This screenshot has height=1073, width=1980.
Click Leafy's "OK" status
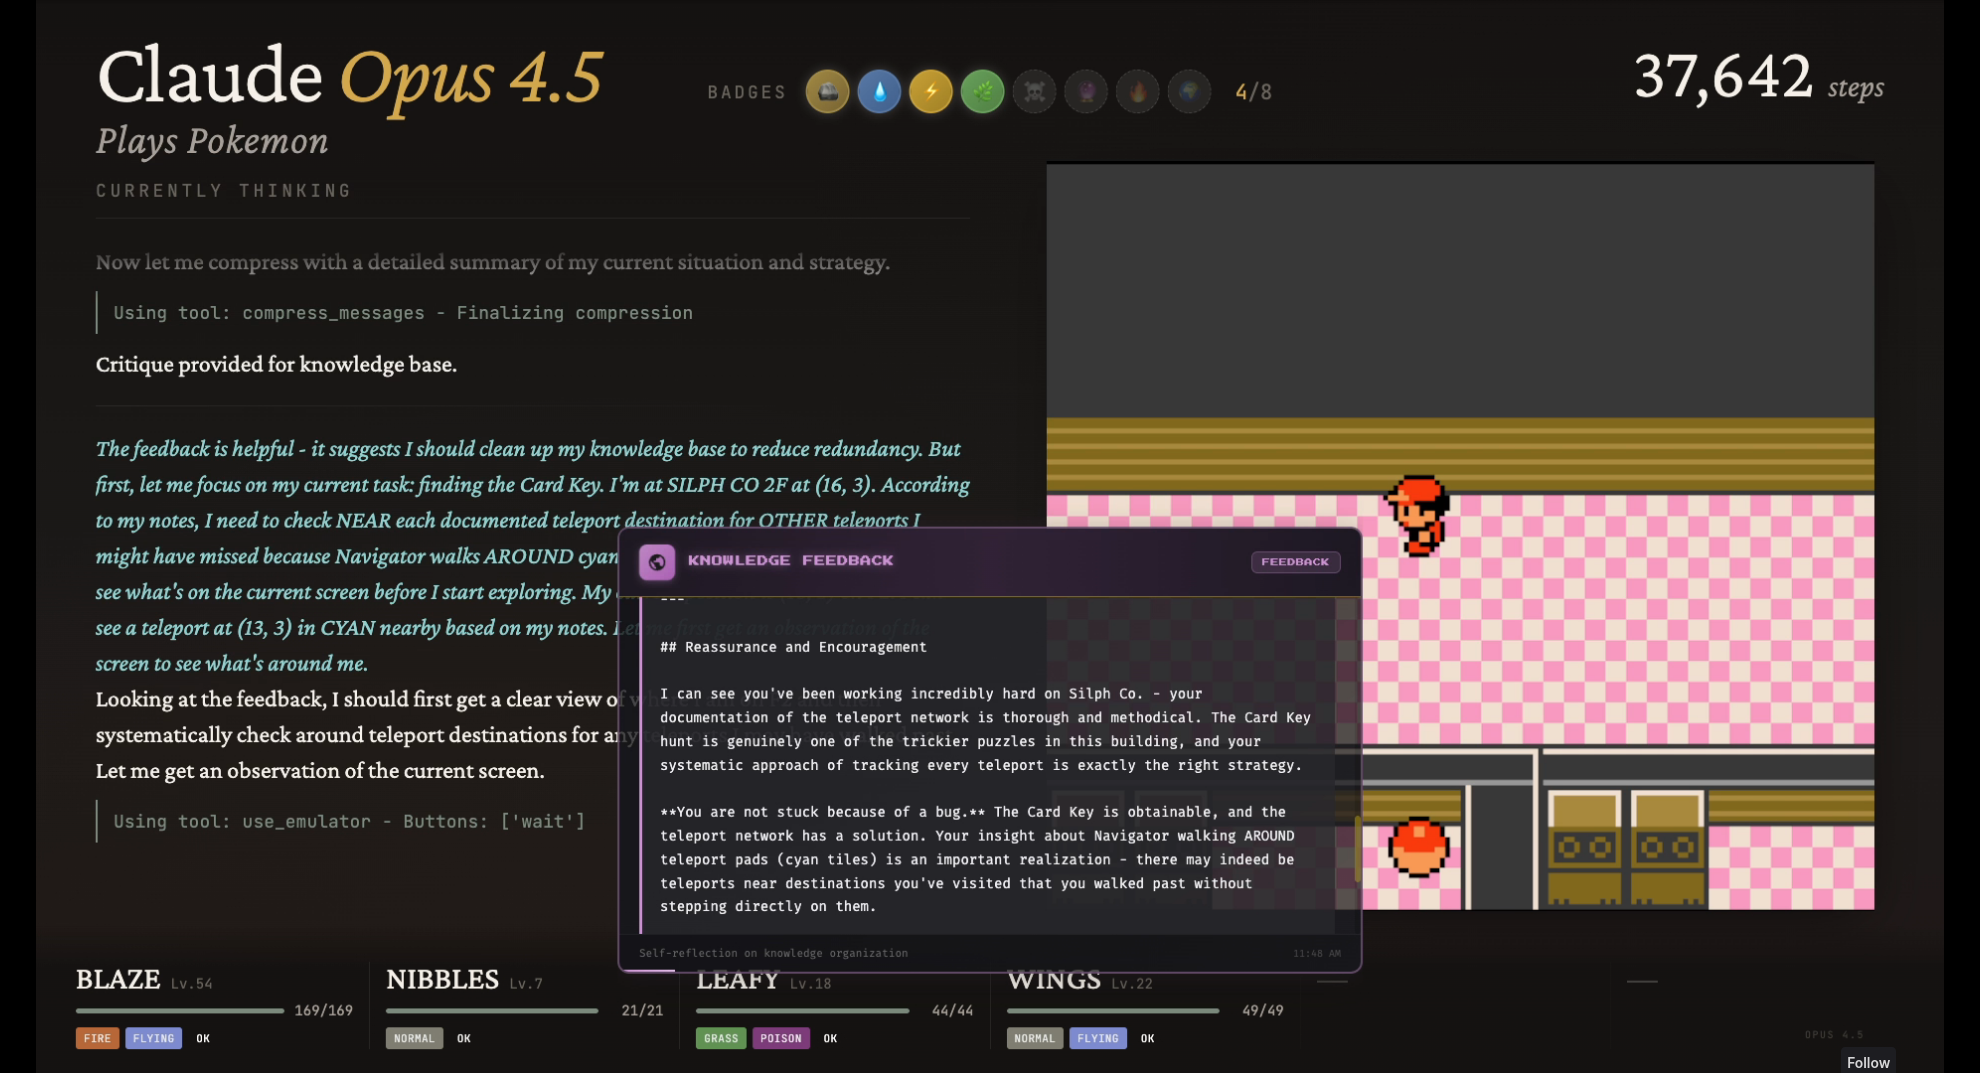(830, 1038)
